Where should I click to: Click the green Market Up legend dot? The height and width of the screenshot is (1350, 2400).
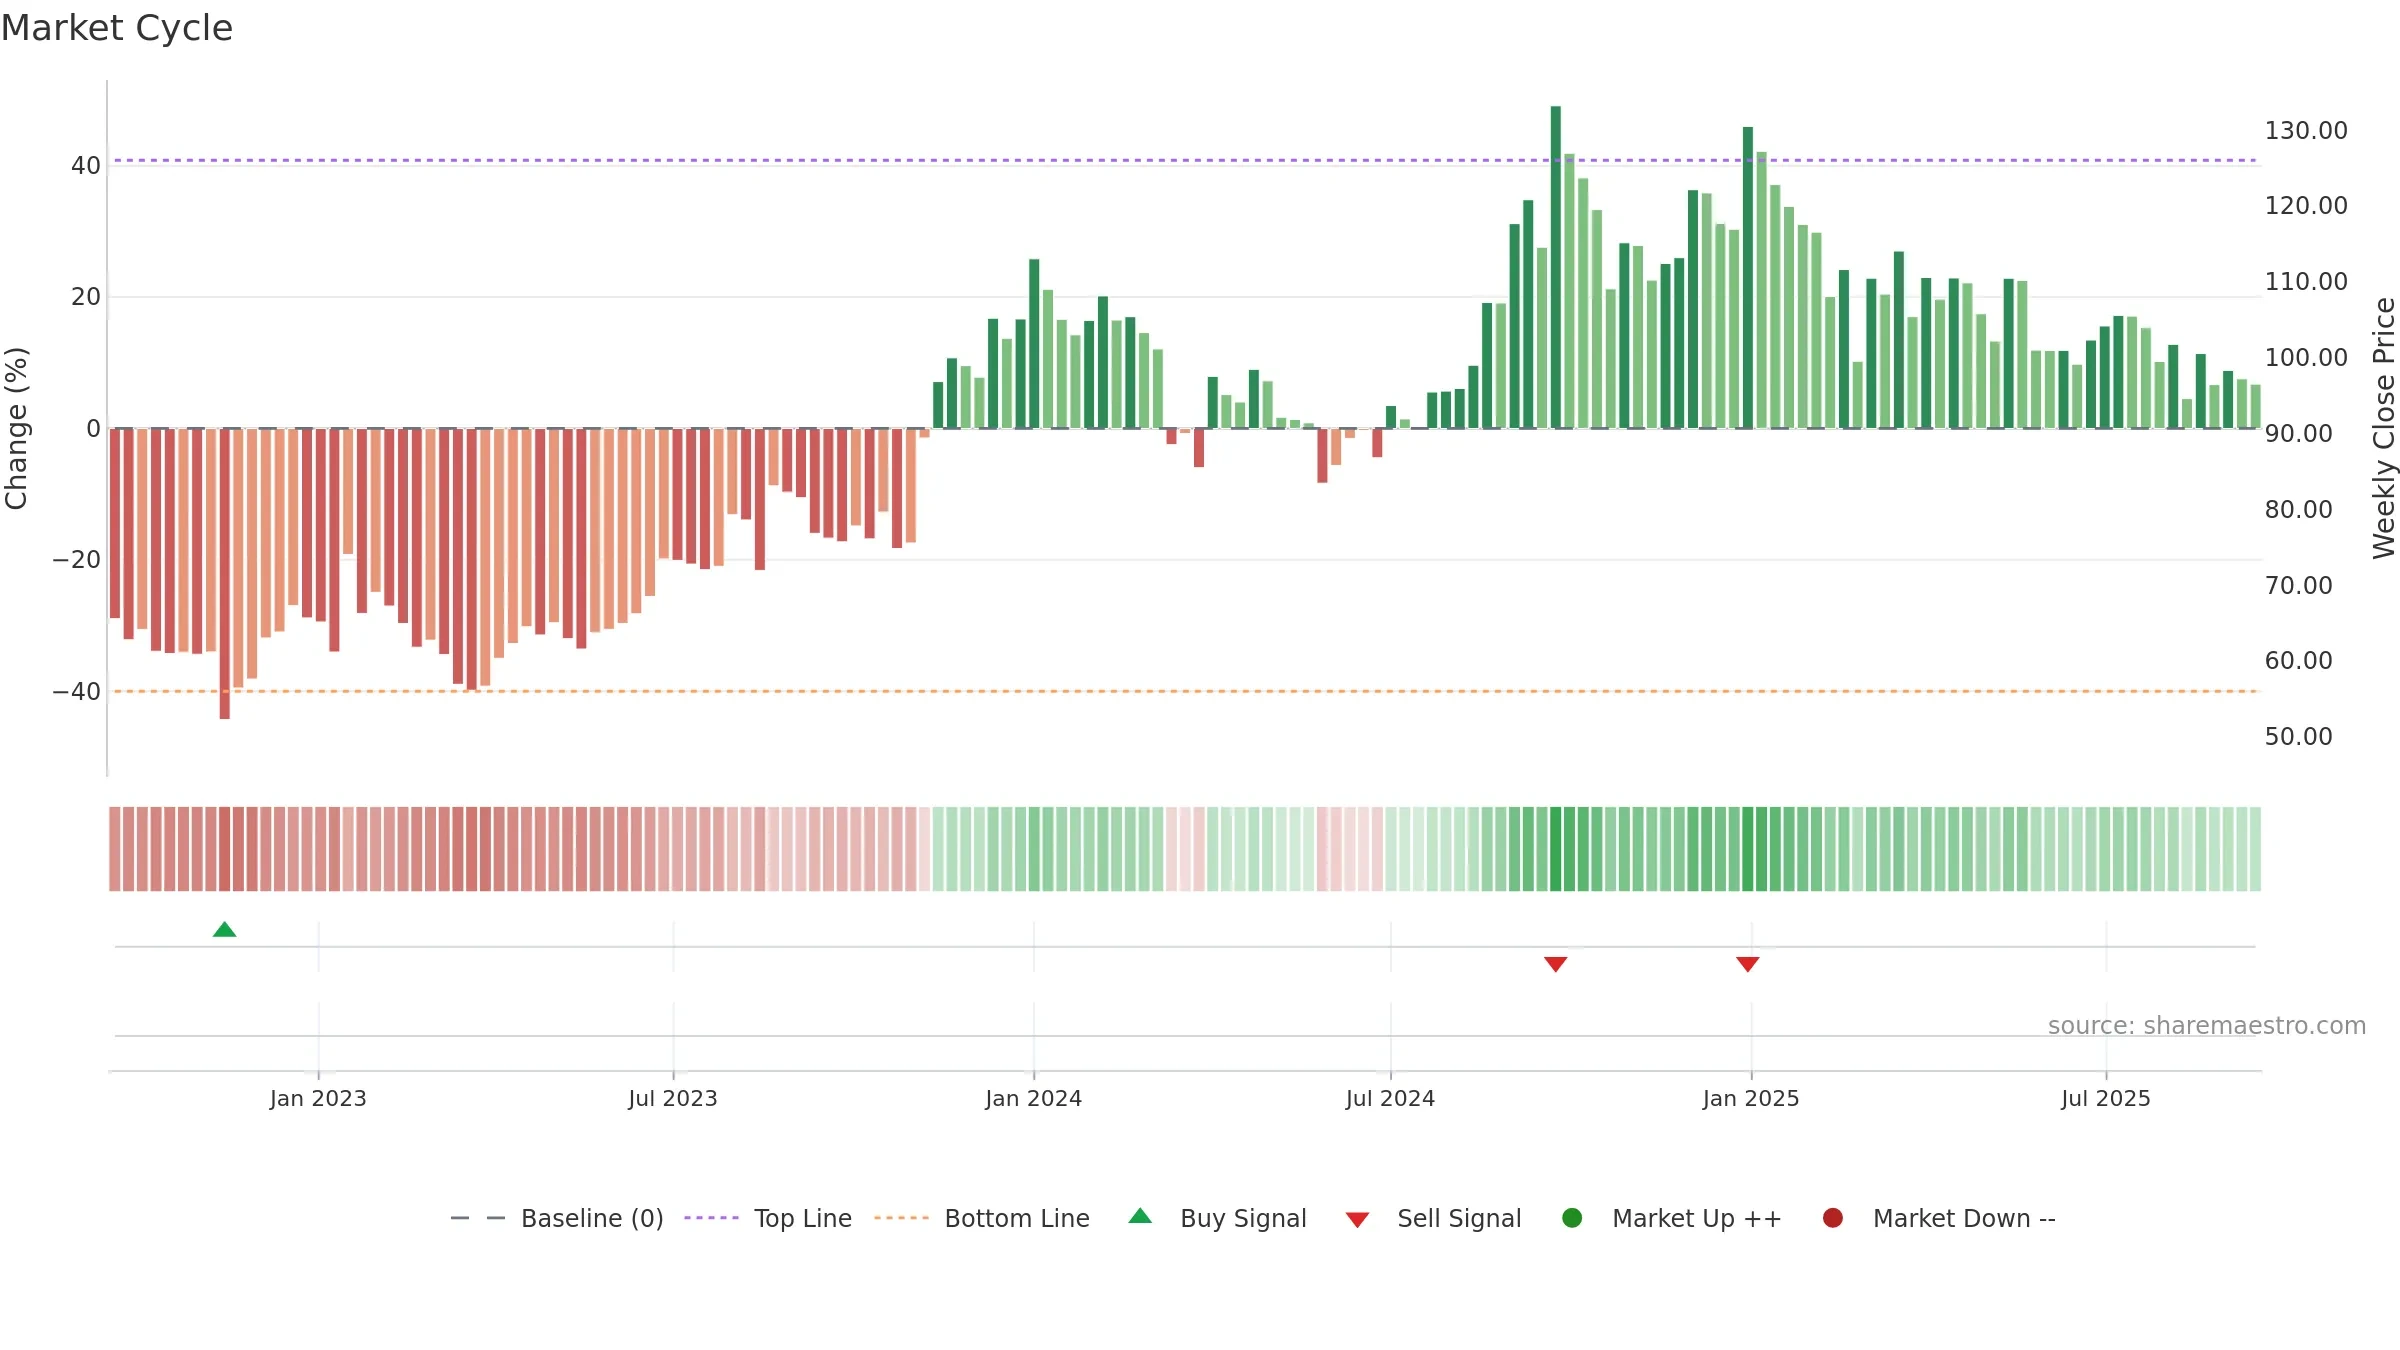1572,1218
